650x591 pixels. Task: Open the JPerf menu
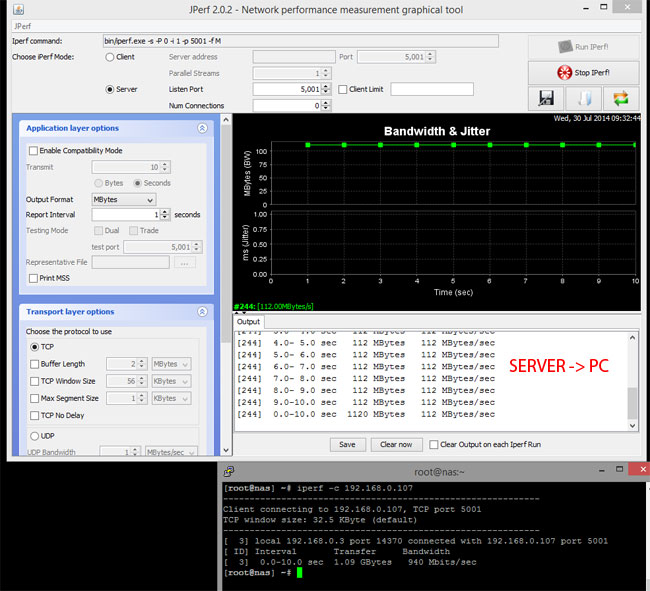[22, 26]
